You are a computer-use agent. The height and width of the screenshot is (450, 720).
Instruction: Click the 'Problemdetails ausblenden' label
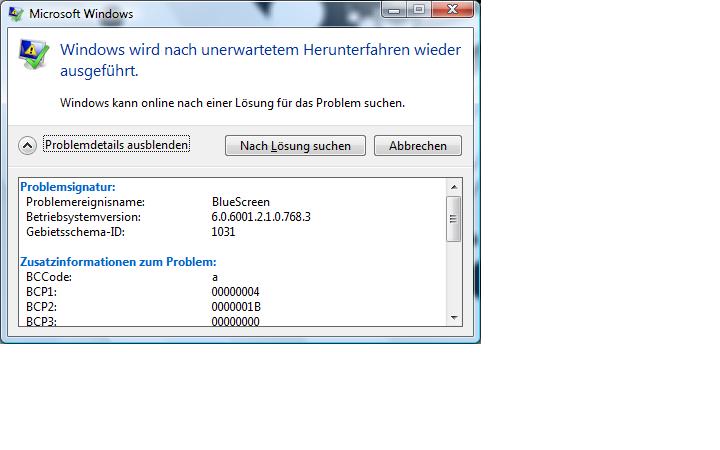(x=117, y=145)
